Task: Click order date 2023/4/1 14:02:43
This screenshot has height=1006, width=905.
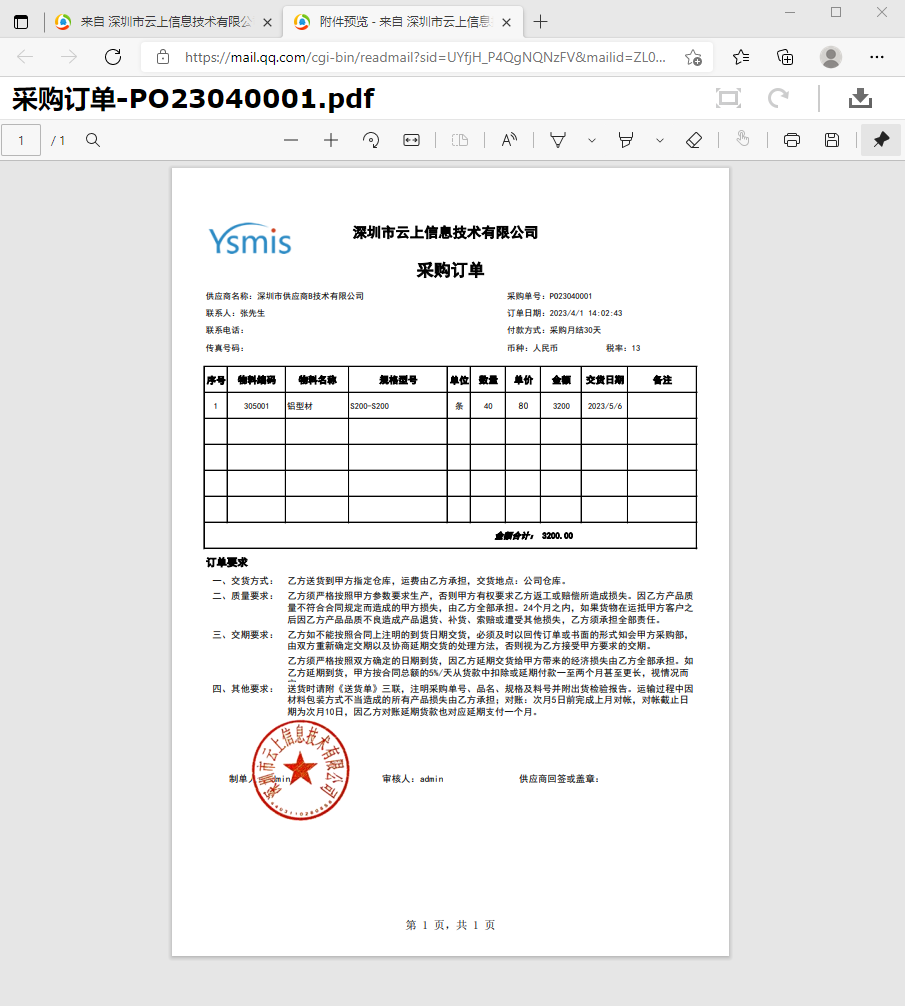Action: click(x=586, y=314)
